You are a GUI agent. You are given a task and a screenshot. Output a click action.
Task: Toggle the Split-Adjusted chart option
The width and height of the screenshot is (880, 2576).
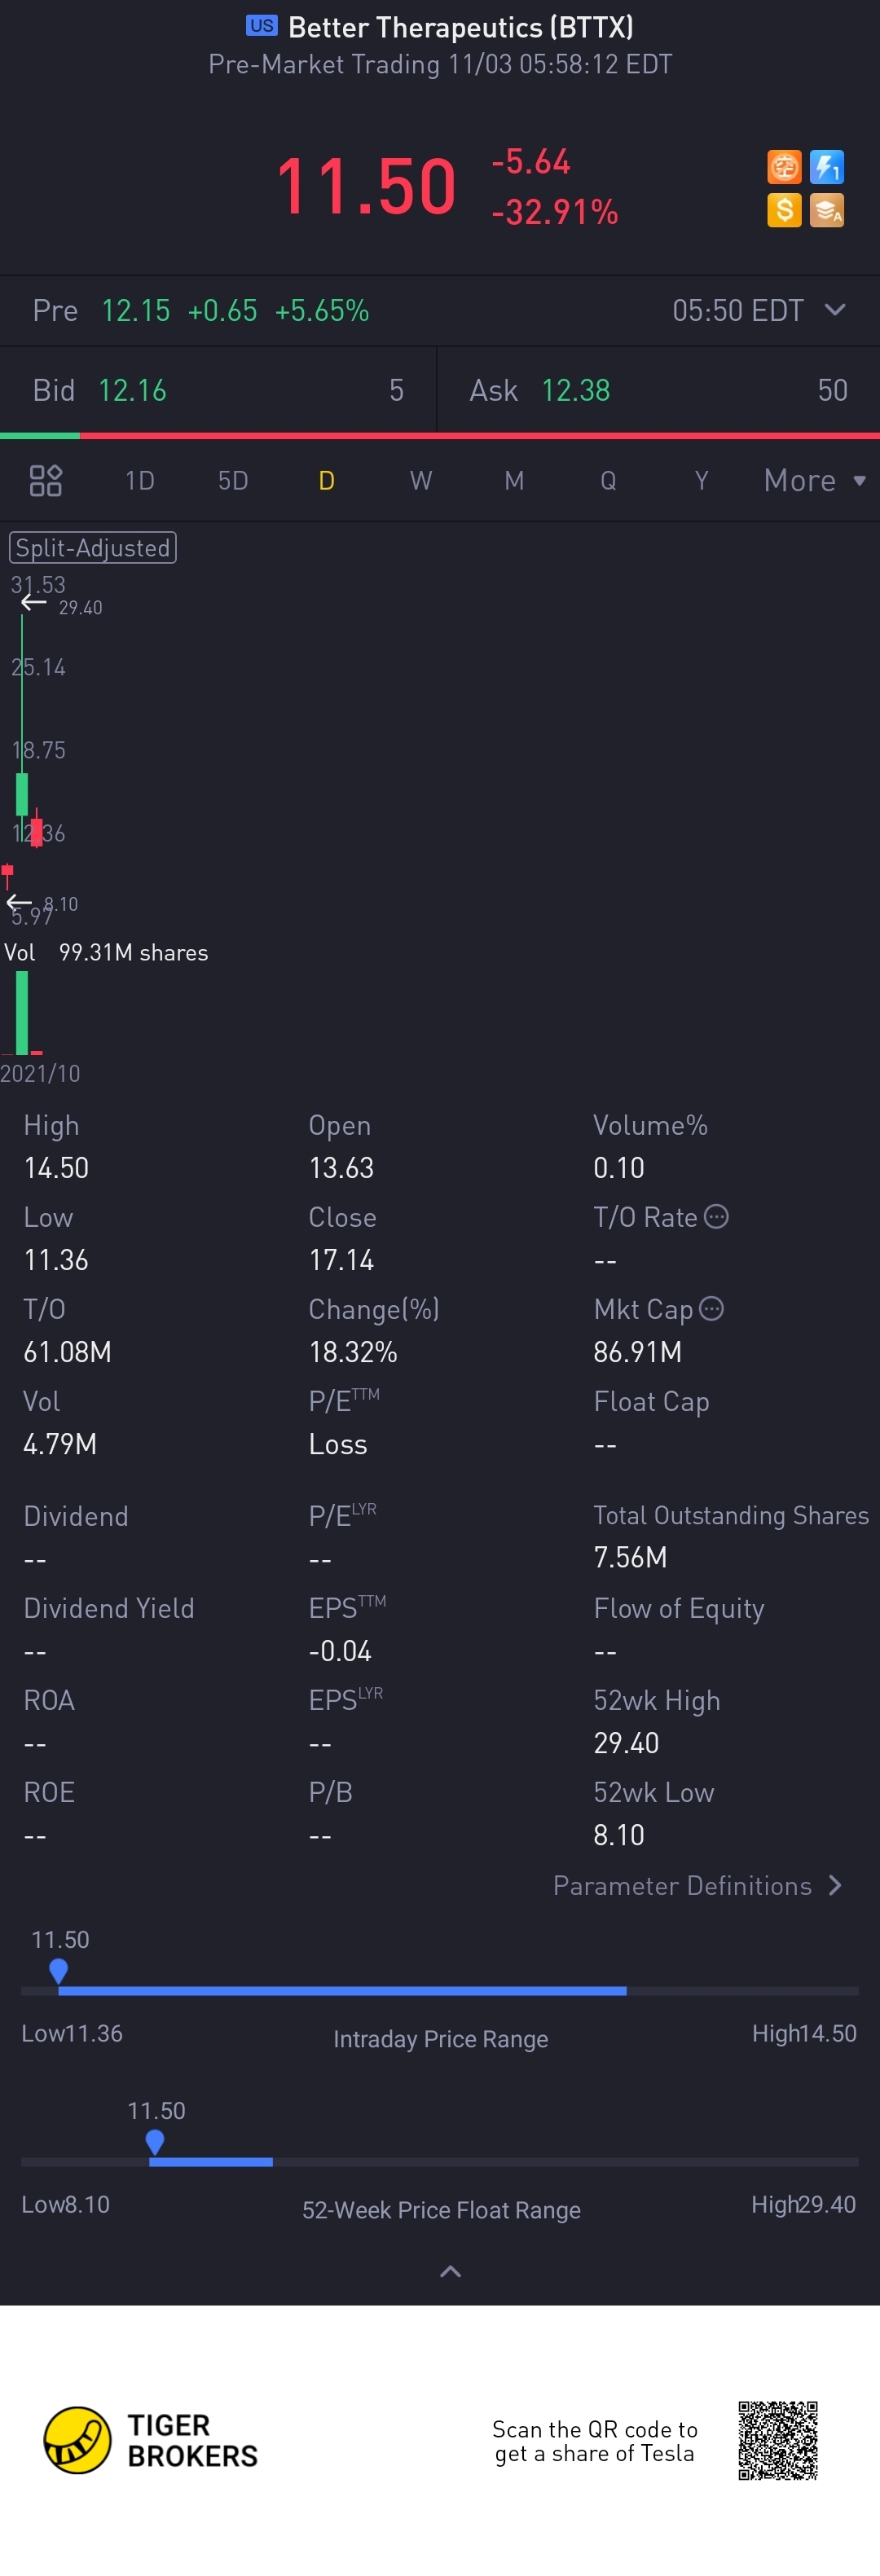click(93, 548)
